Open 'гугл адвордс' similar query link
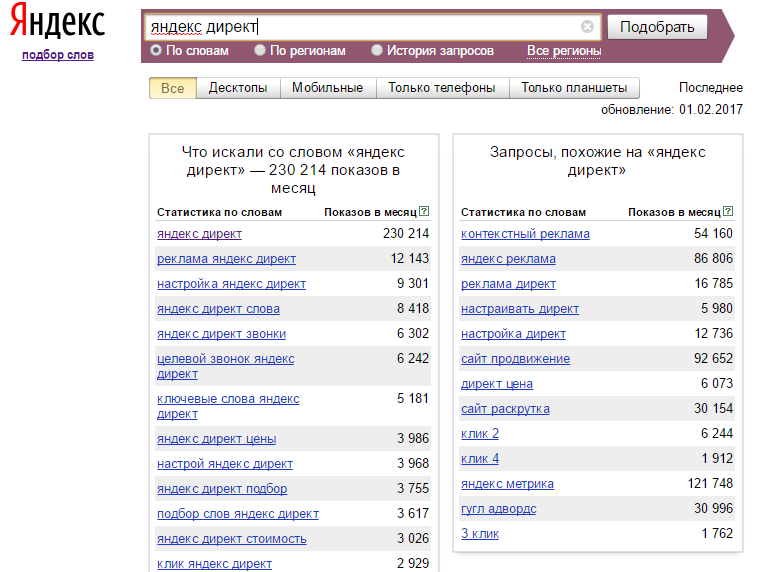The height and width of the screenshot is (572, 783). 499,509
